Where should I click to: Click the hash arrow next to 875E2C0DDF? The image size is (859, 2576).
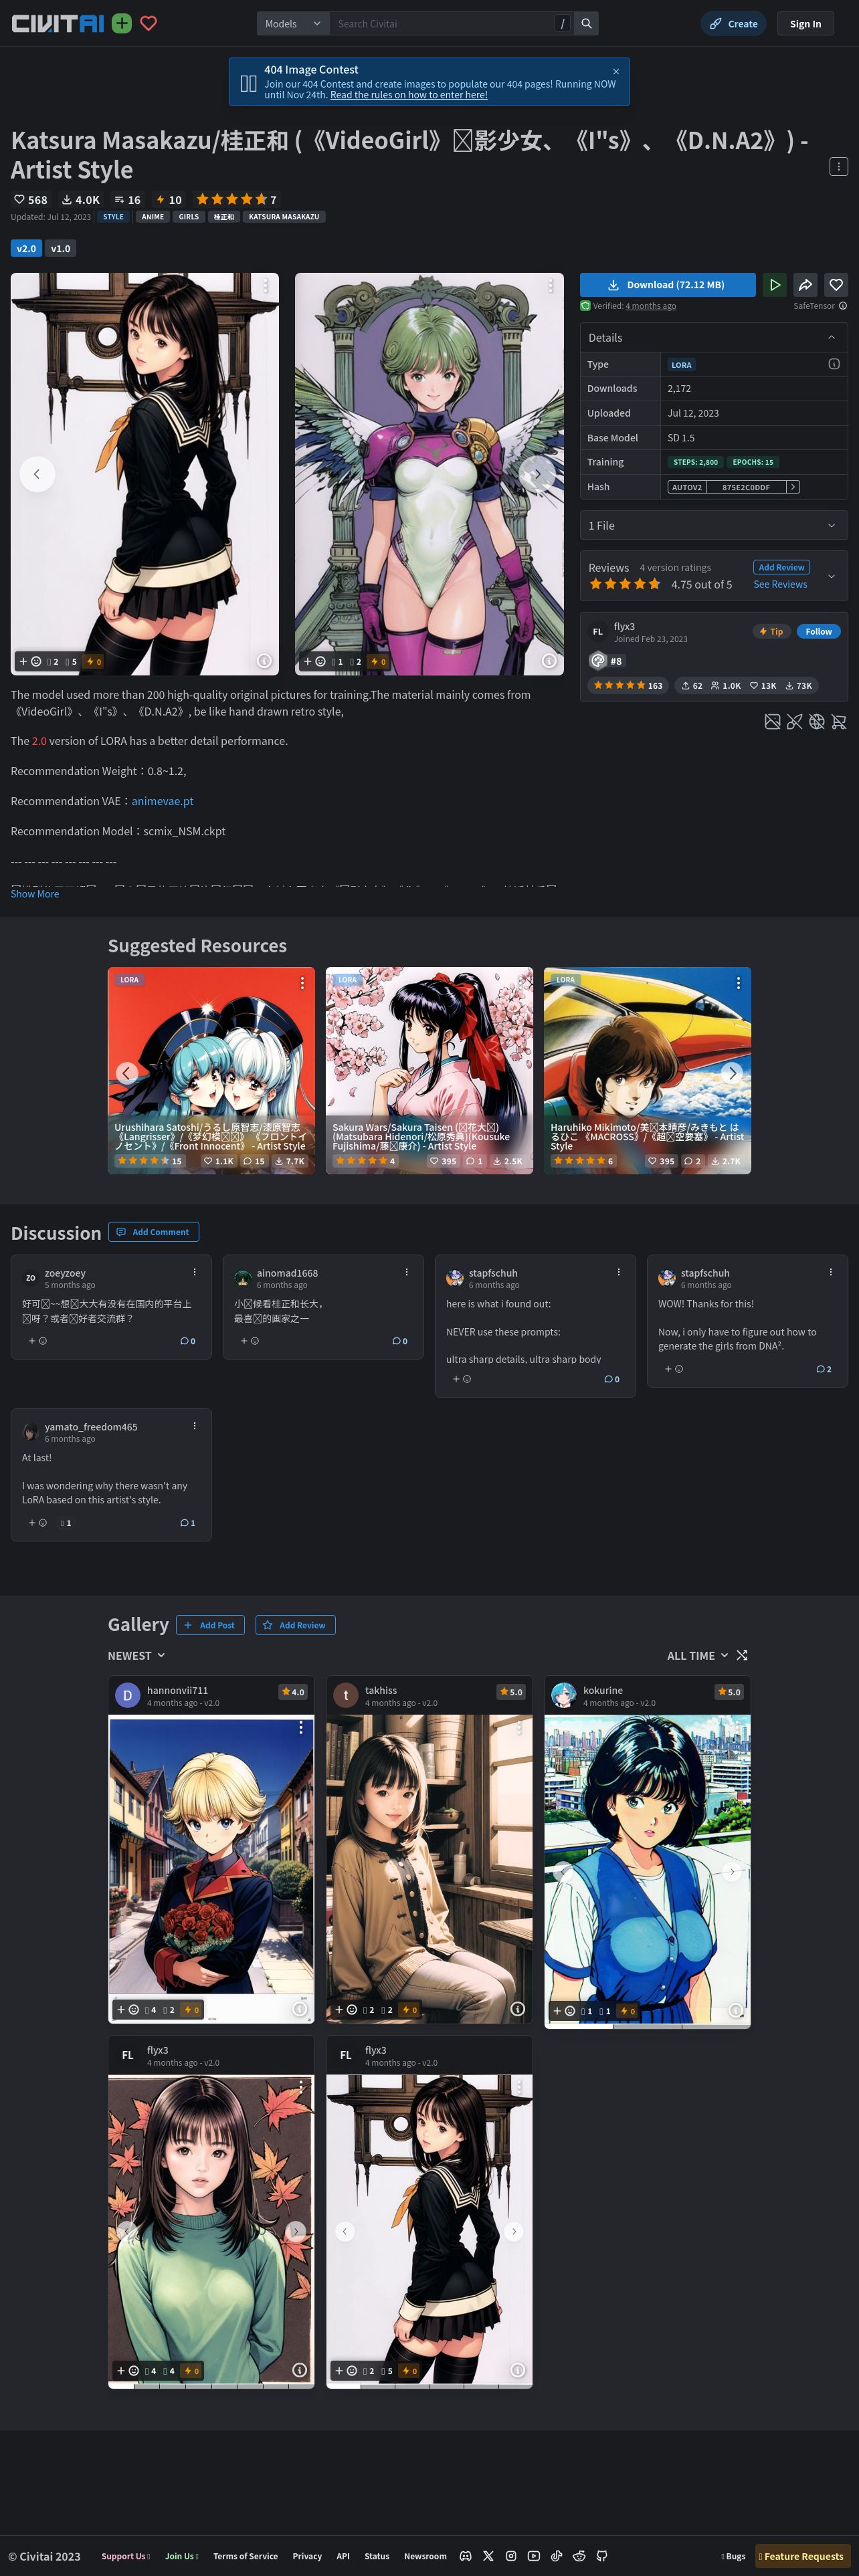pos(793,487)
